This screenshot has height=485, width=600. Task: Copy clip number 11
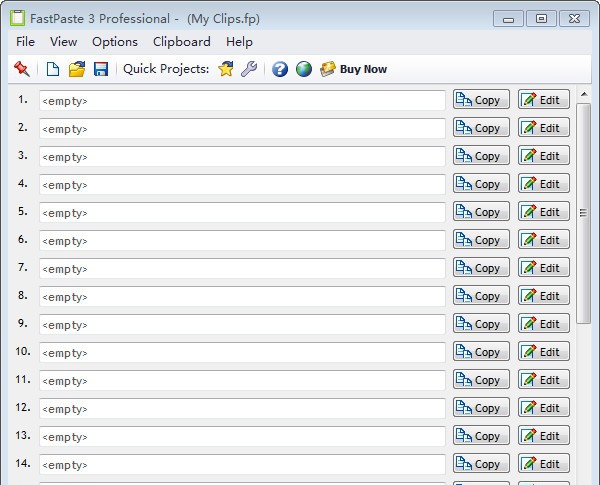coord(481,379)
